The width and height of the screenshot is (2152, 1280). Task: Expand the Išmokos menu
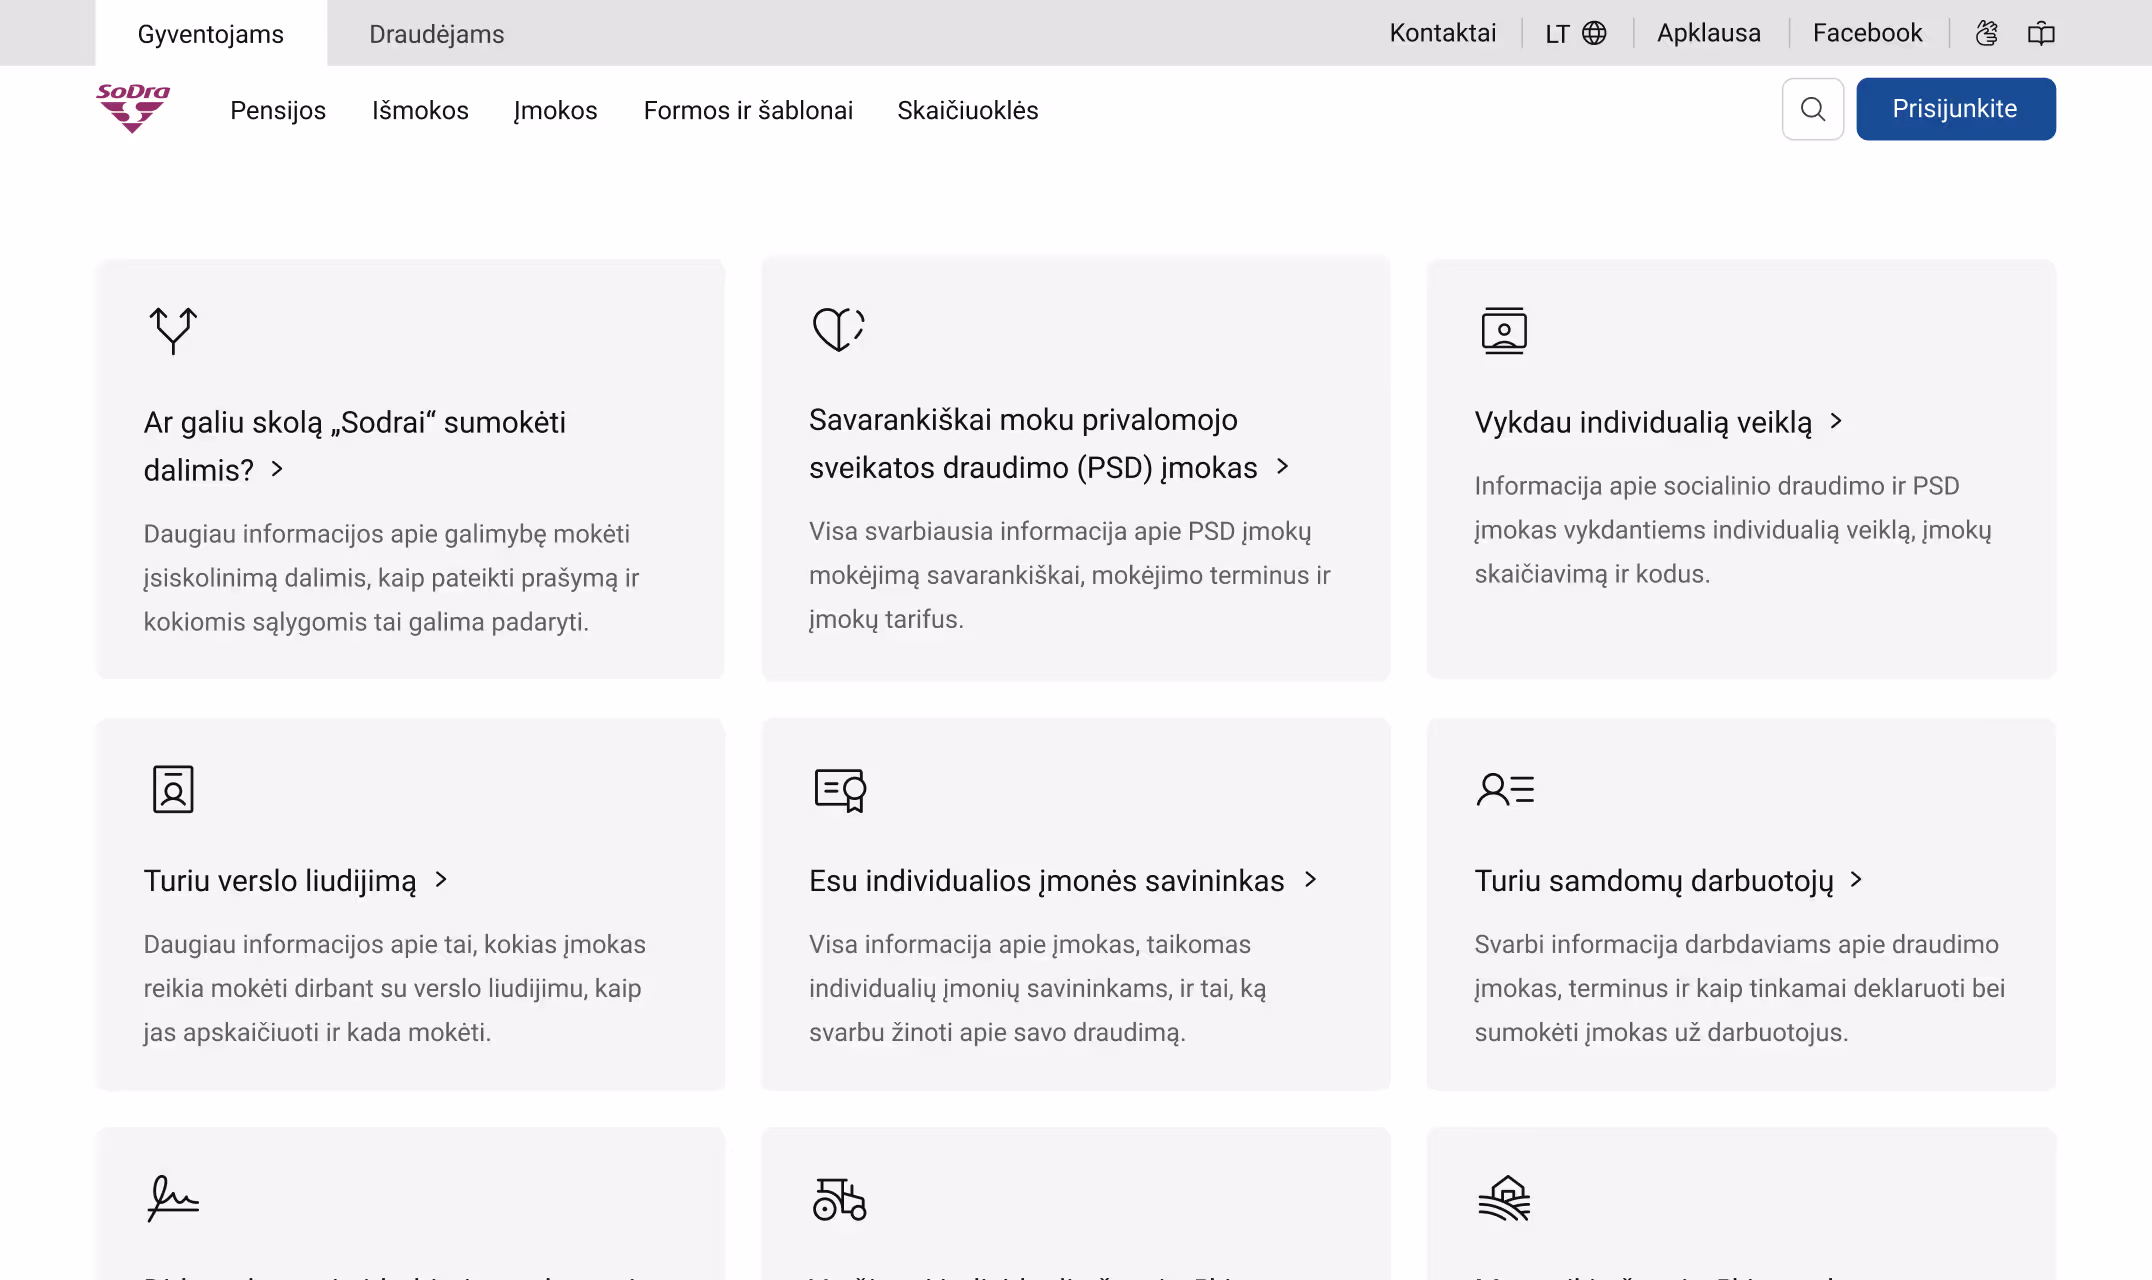click(420, 110)
